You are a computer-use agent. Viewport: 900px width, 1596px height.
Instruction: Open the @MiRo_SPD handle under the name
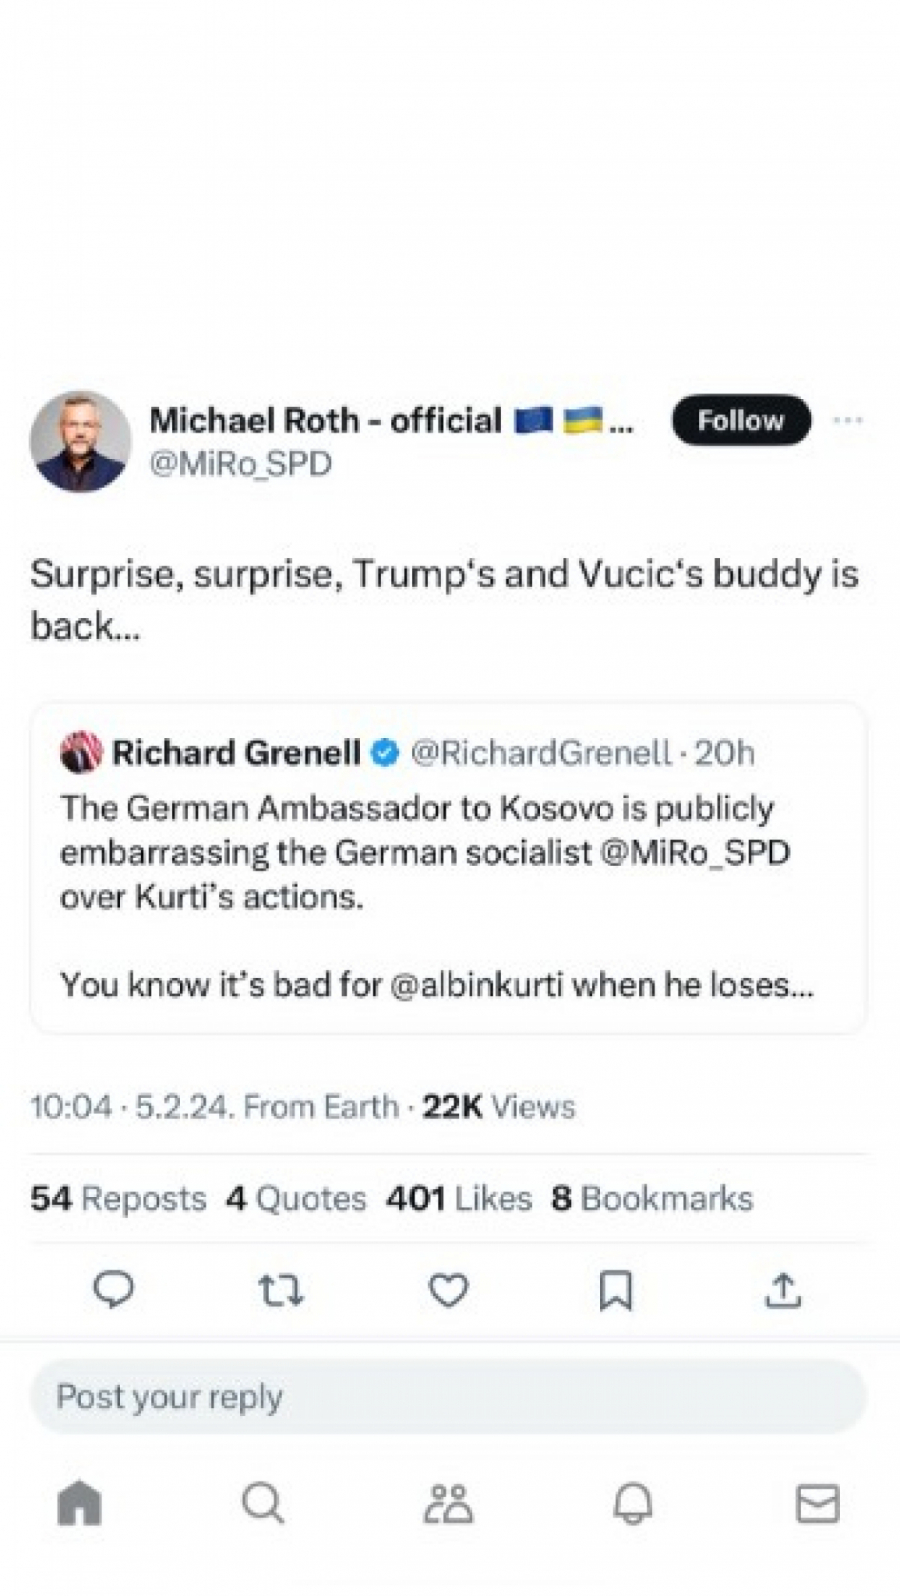coord(240,464)
